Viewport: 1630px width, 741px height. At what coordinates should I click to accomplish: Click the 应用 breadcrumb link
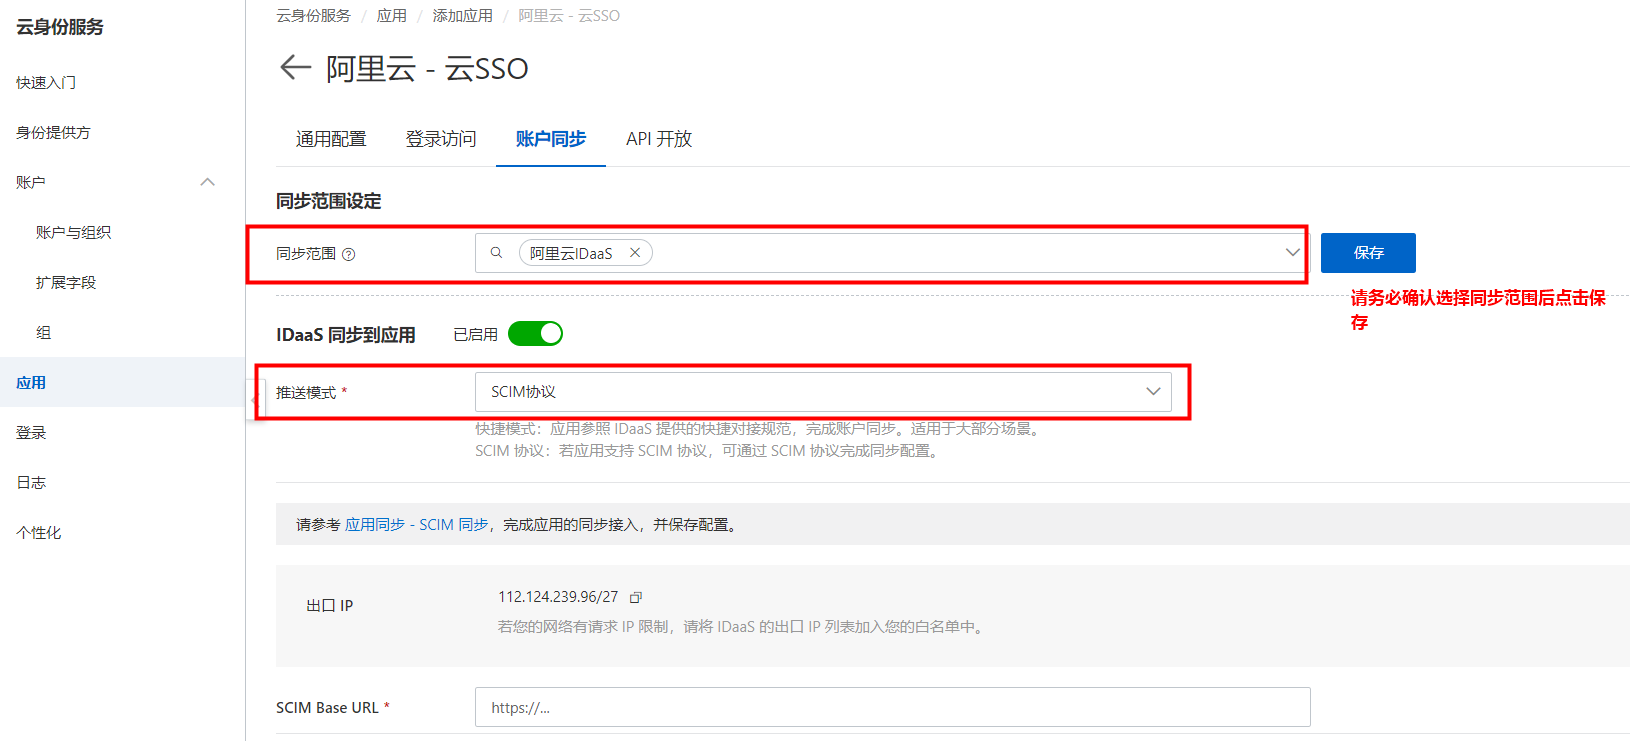pos(392,16)
